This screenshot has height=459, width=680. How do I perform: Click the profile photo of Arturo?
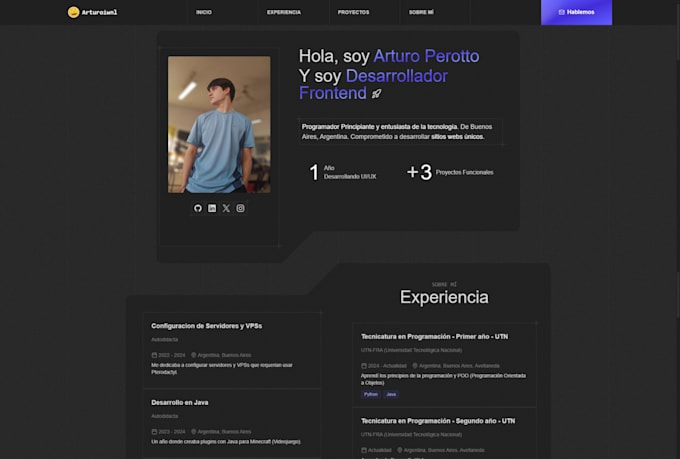[219, 125]
